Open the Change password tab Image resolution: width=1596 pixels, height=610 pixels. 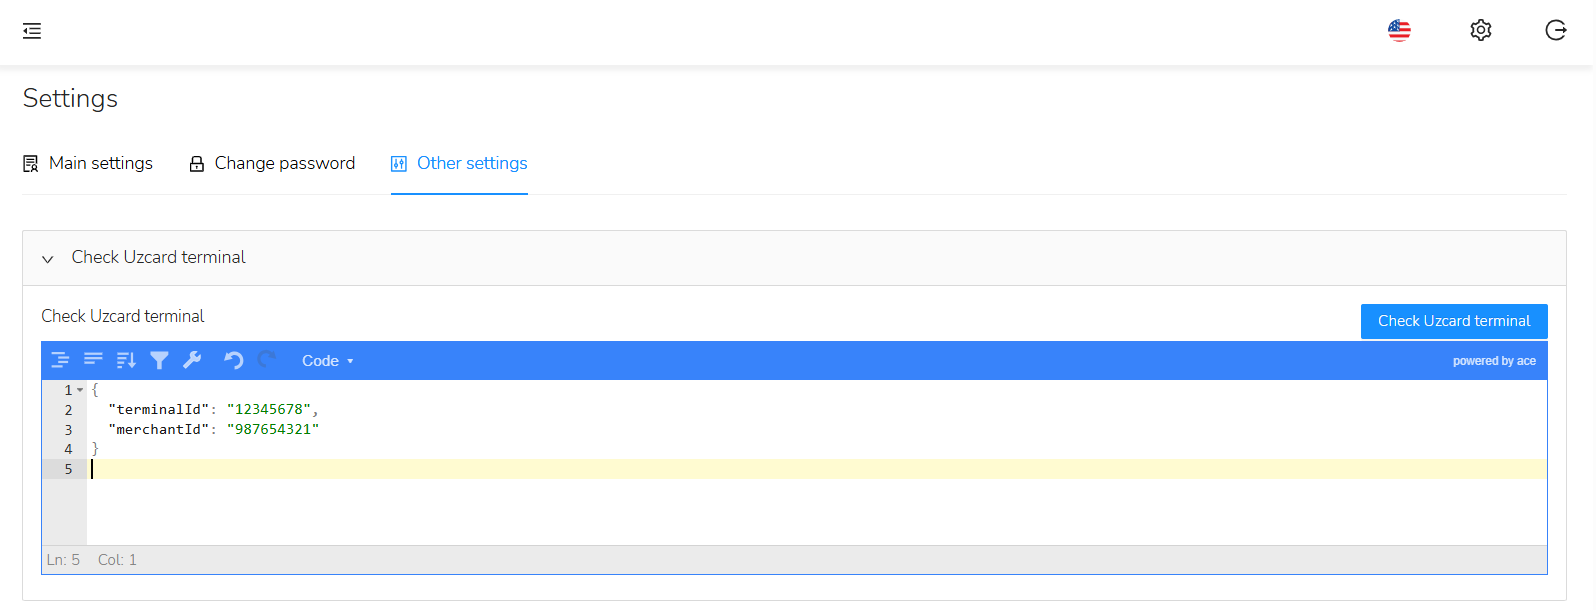(x=272, y=164)
